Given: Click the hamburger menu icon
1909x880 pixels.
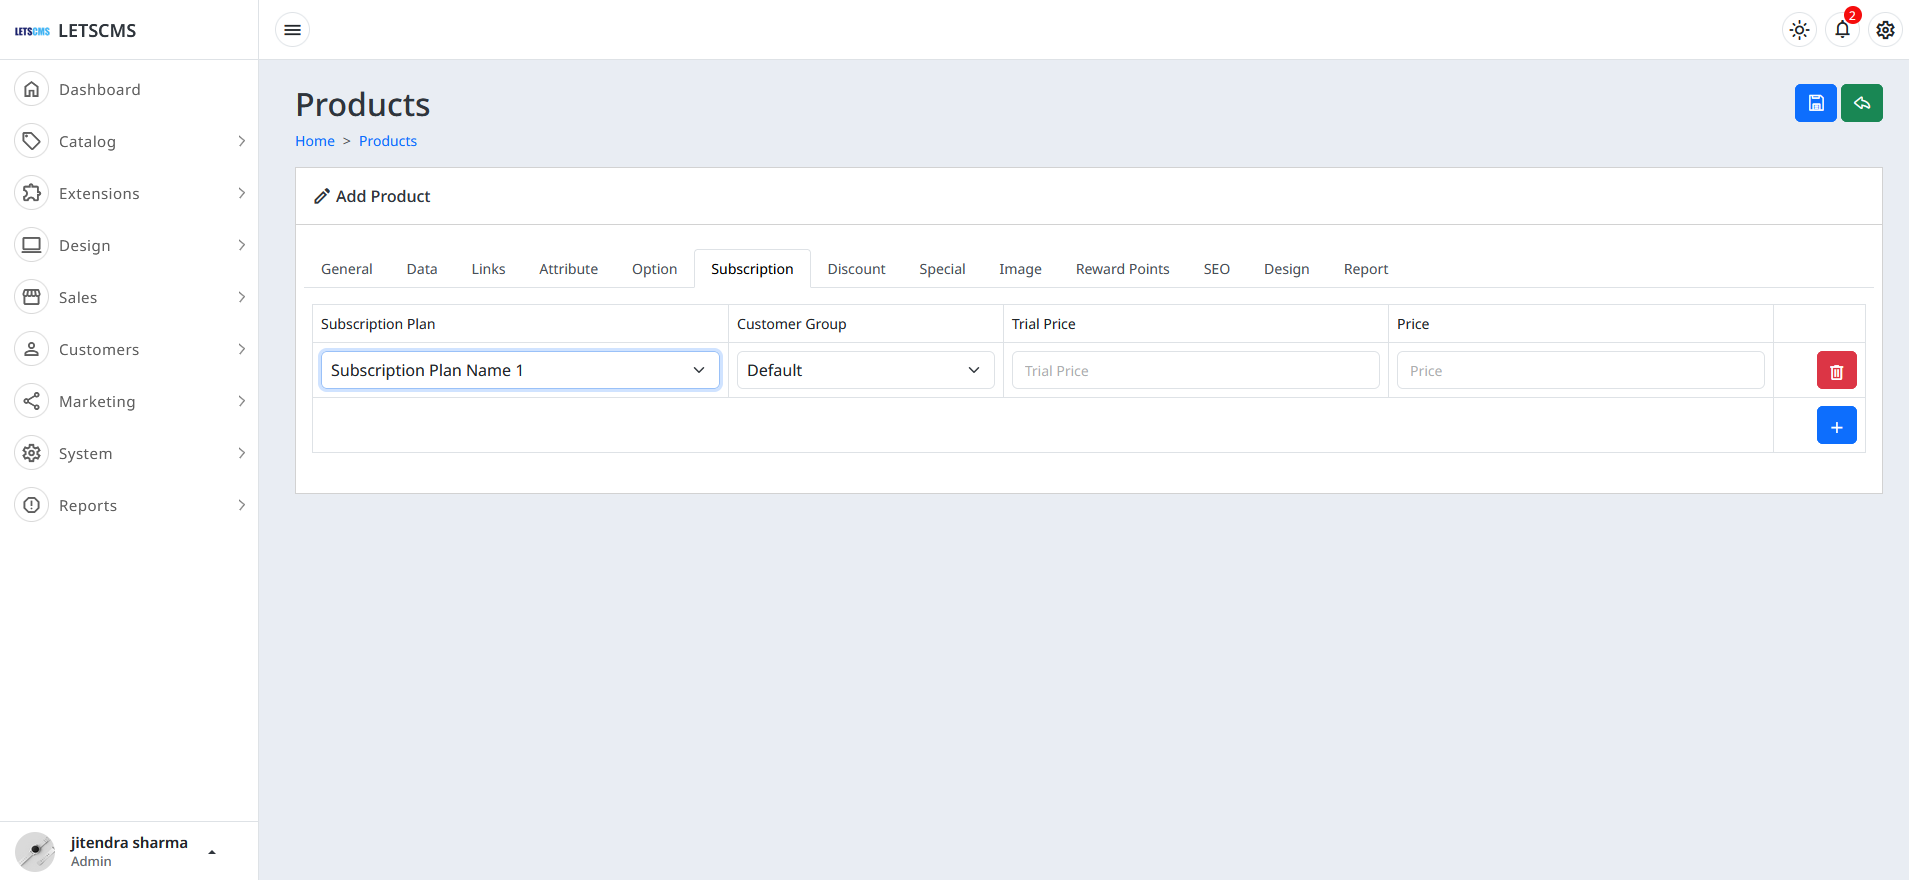Looking at the screenshot, I should [292, 30].
